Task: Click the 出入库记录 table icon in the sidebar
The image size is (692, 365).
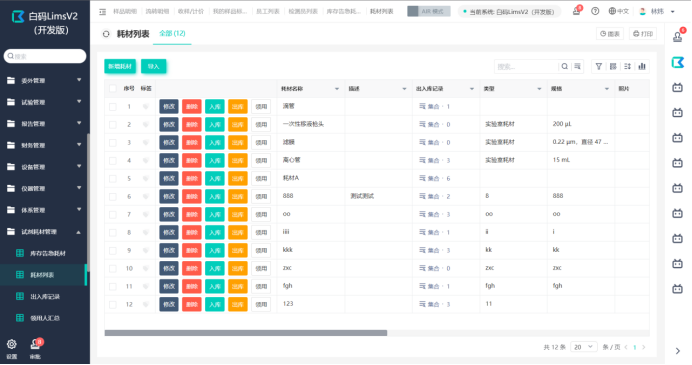Action: coord(20,297)
